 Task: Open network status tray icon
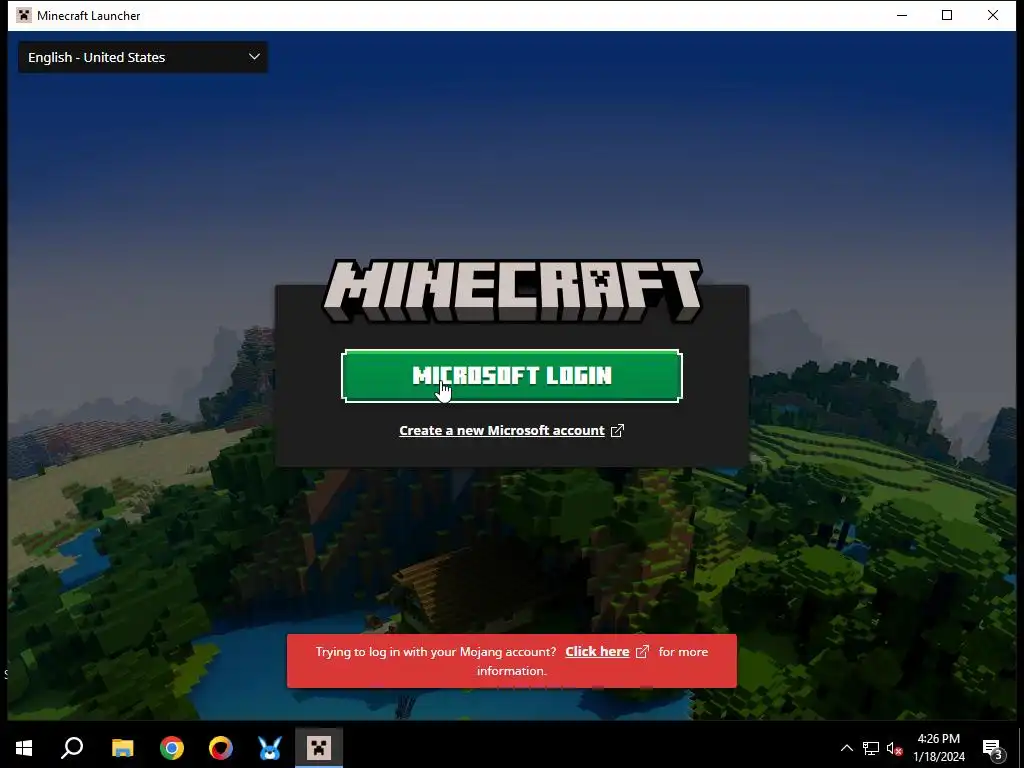click(871, 748)
